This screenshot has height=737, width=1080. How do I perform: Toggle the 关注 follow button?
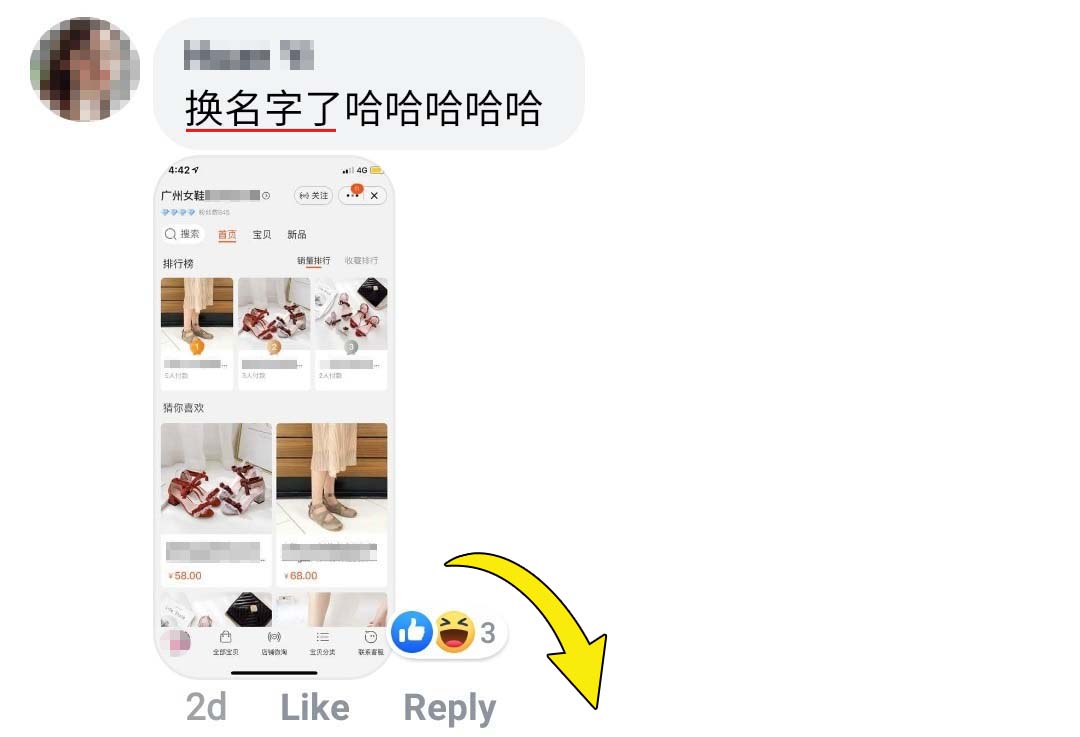click(x=313, y=196)
